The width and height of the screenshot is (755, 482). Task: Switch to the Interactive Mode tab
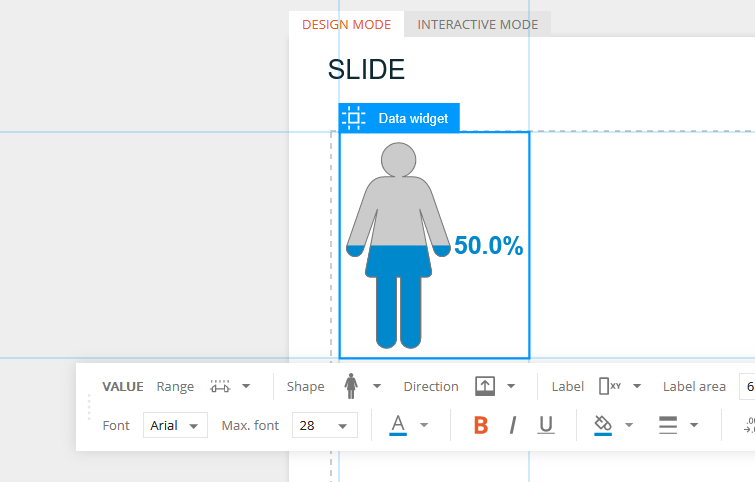pyautogui.click(x=478, y=25)
